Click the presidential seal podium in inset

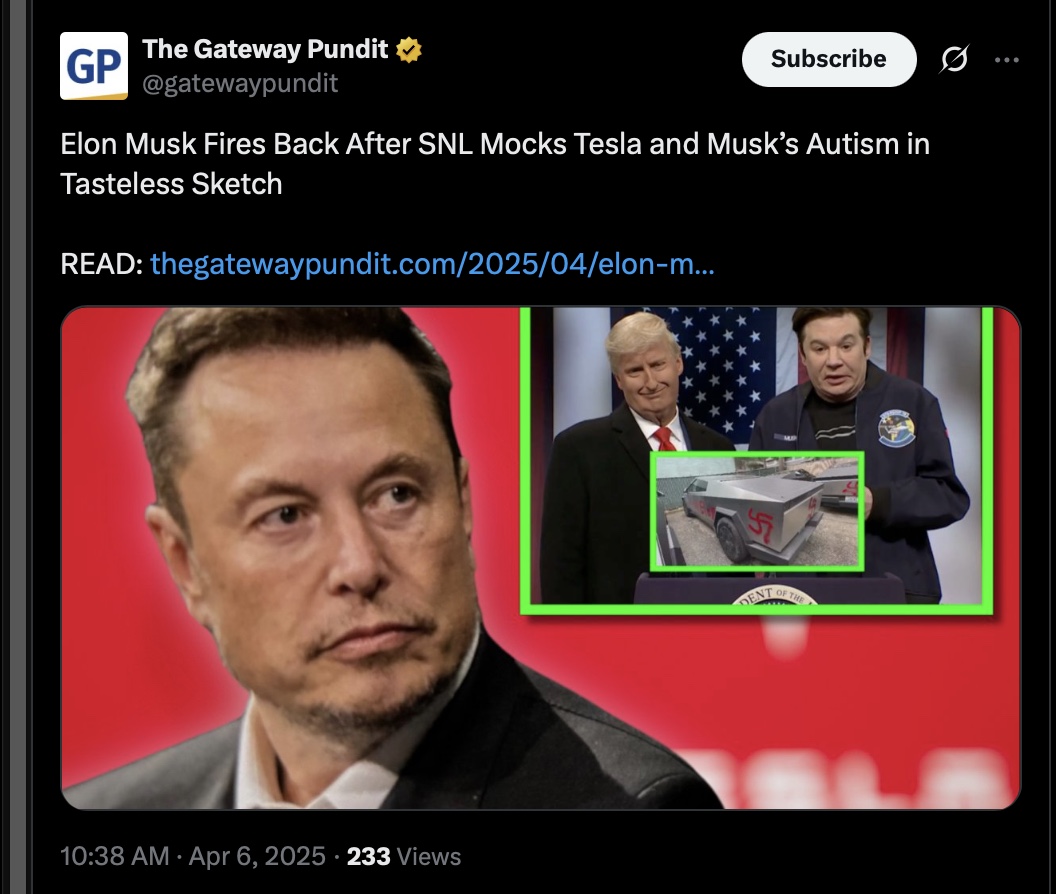click(769, 589)
